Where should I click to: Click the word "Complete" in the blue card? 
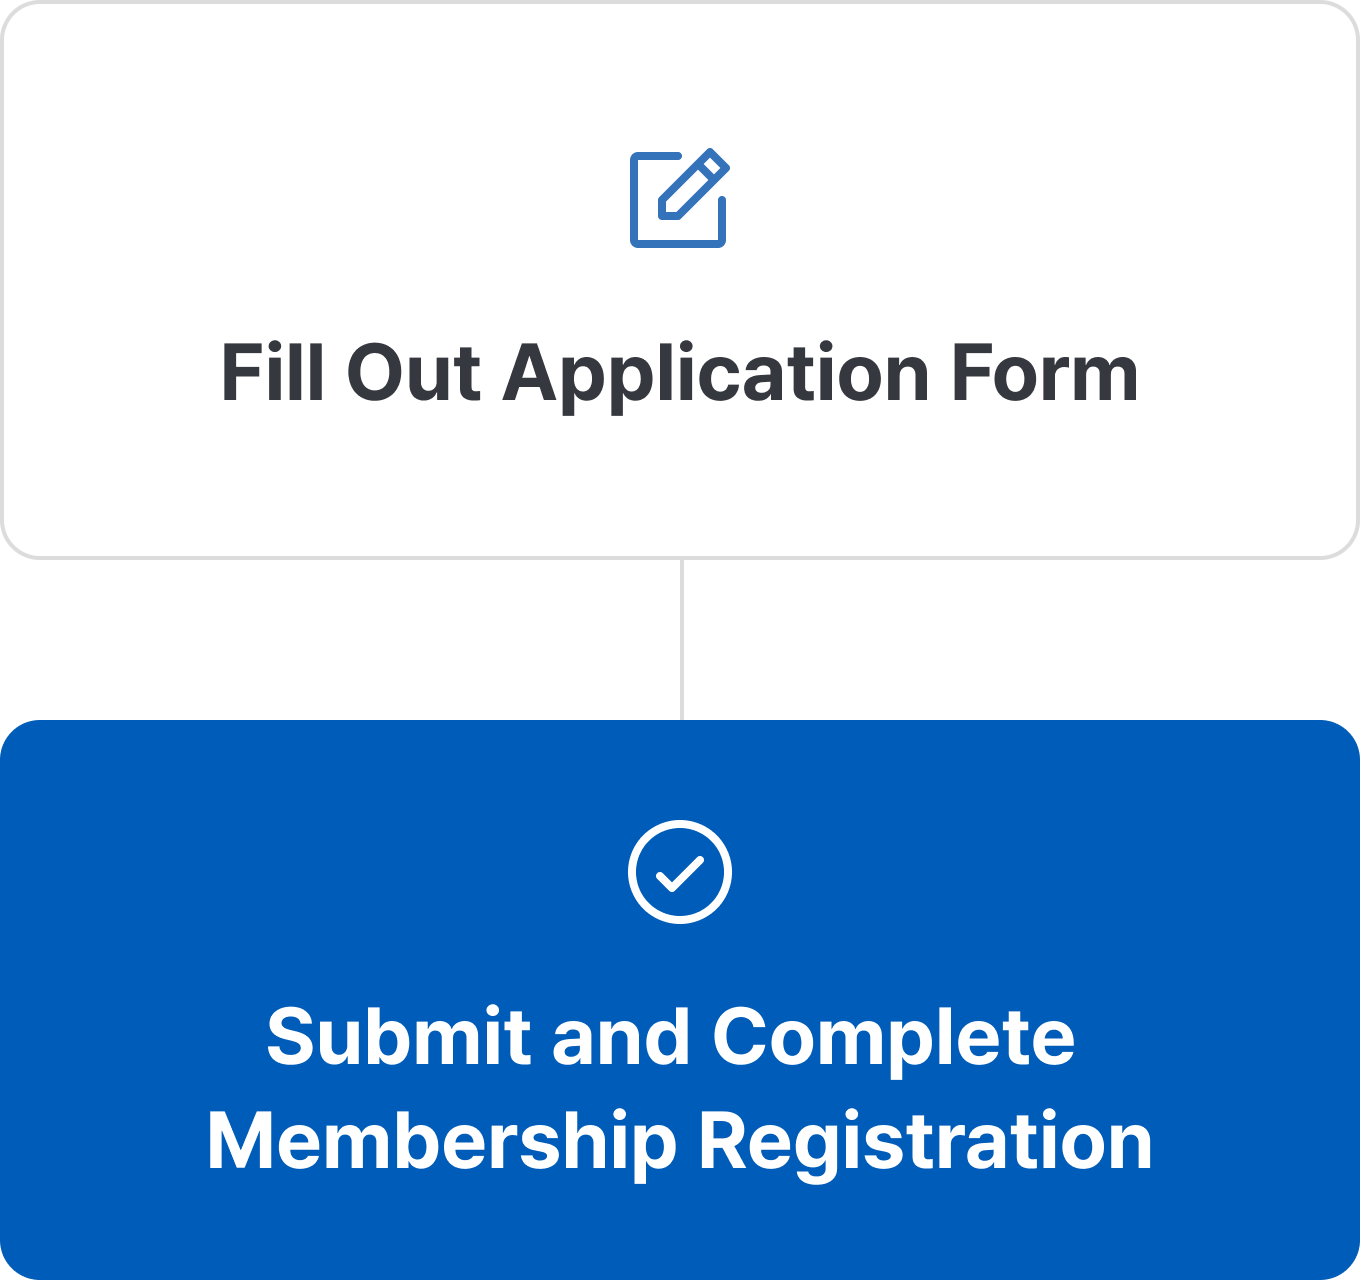coord(893,1039)
